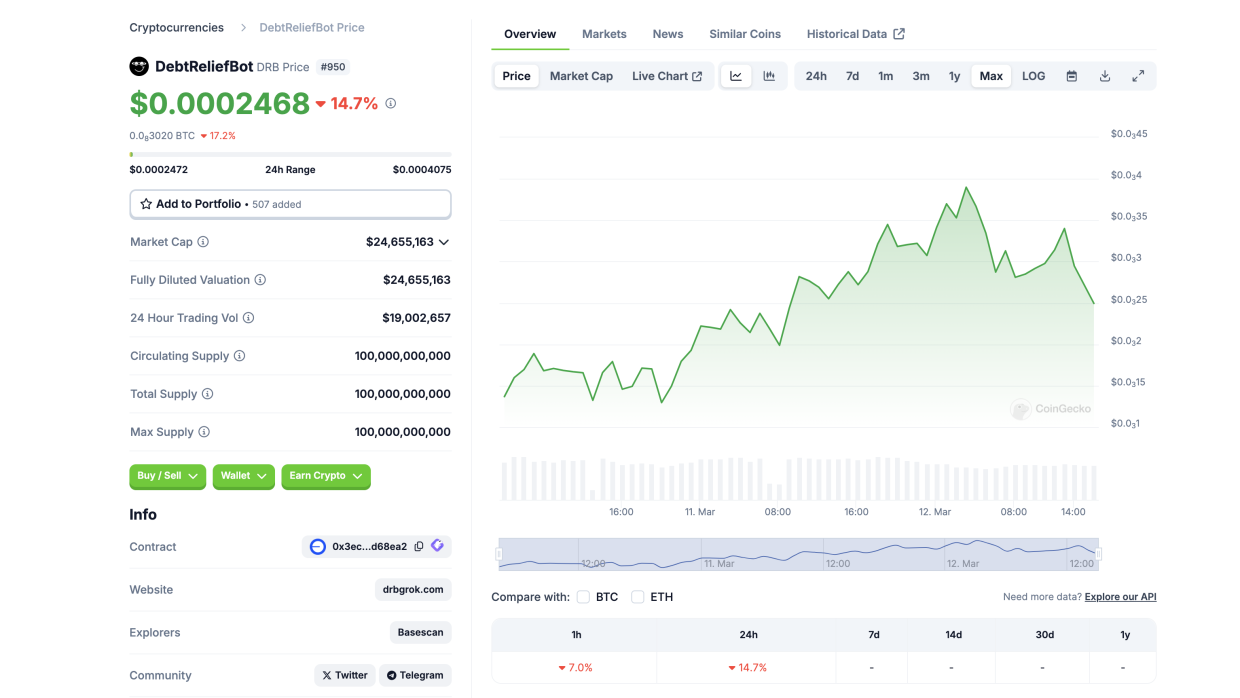Open Basescan explorer link
This screenshot has height=698, width=1240.
point(421,633)
